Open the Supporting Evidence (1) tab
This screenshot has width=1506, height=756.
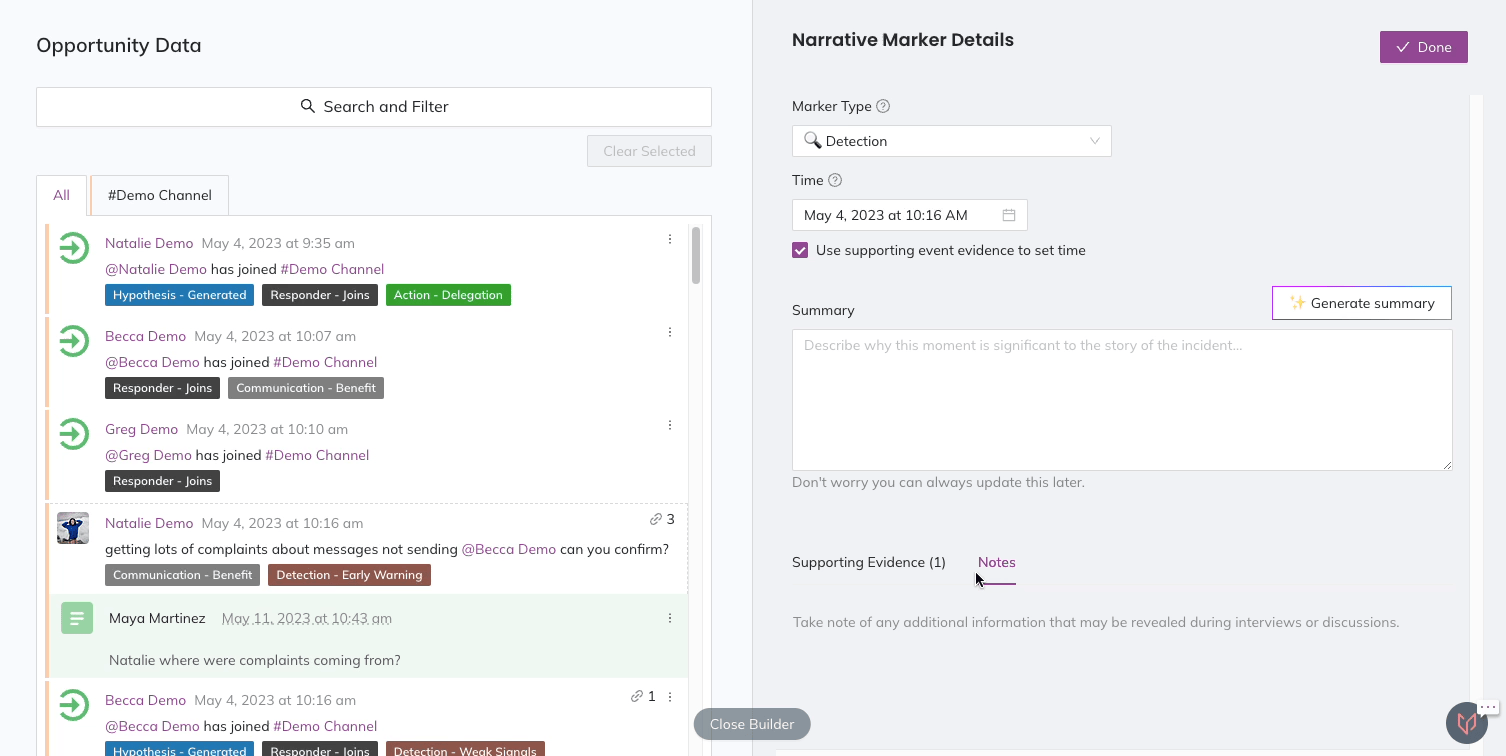coord(868,562)
